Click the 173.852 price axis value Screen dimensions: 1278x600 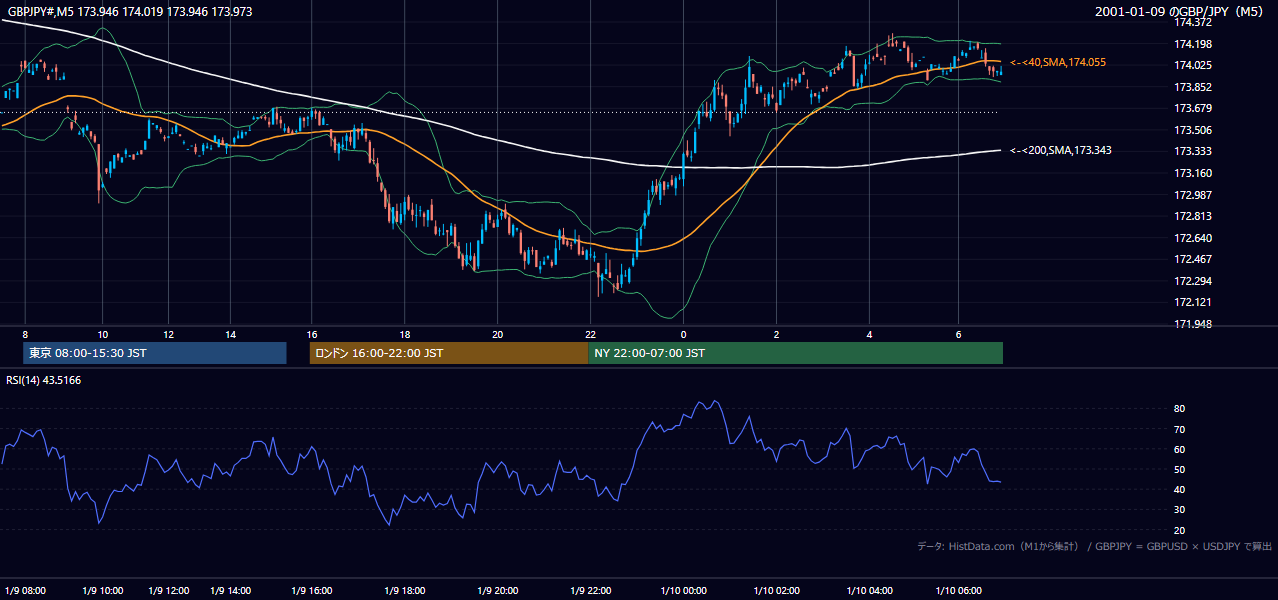pyautogui.click(x=1194, y=87)
